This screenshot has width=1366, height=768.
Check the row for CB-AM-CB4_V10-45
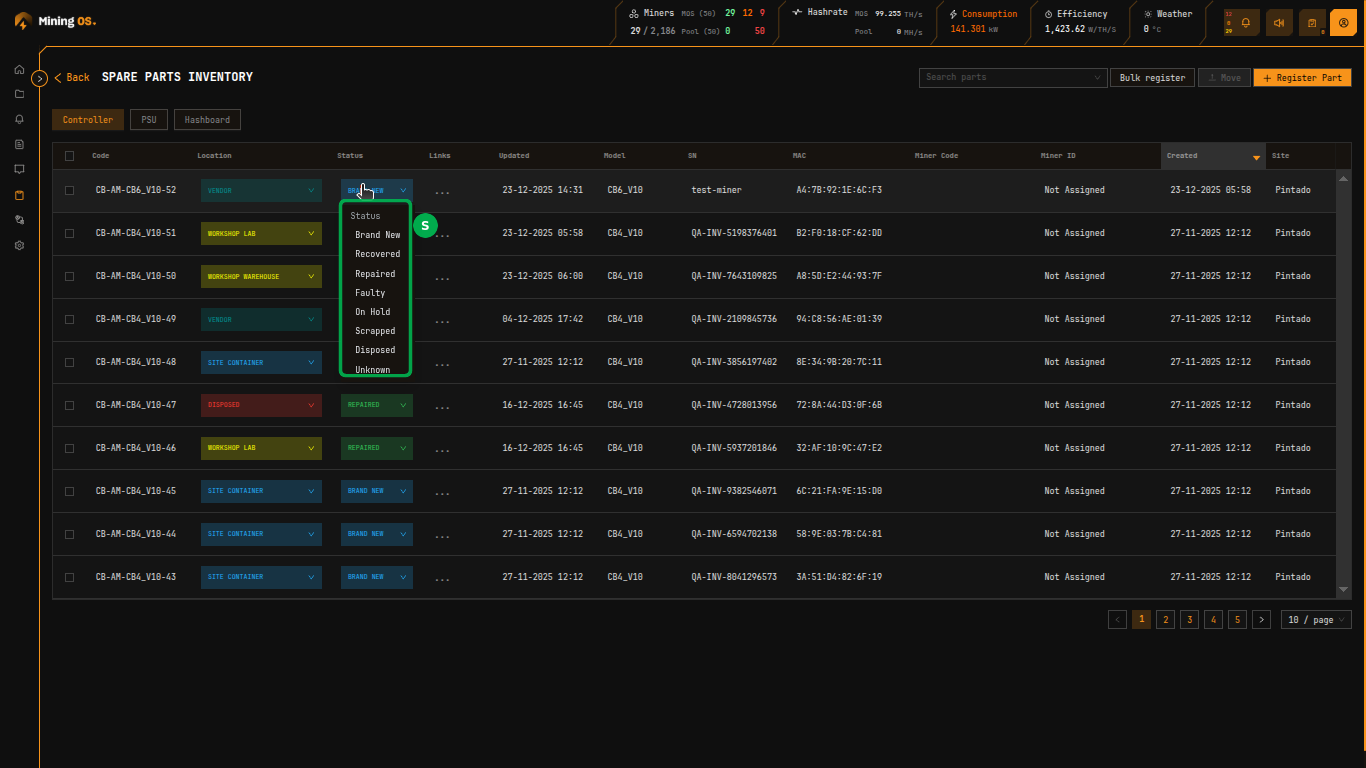[69, 491]
